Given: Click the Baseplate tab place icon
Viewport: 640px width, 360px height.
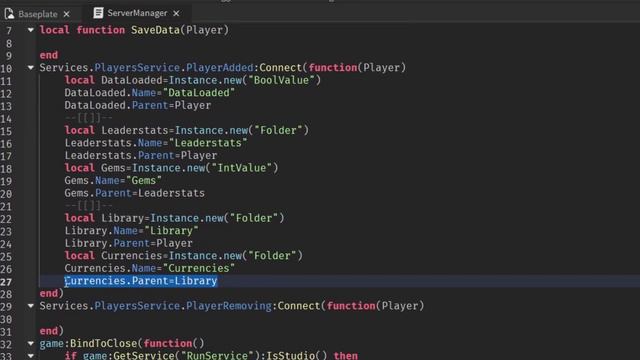Looking at the screenshot, I should 9,14.
